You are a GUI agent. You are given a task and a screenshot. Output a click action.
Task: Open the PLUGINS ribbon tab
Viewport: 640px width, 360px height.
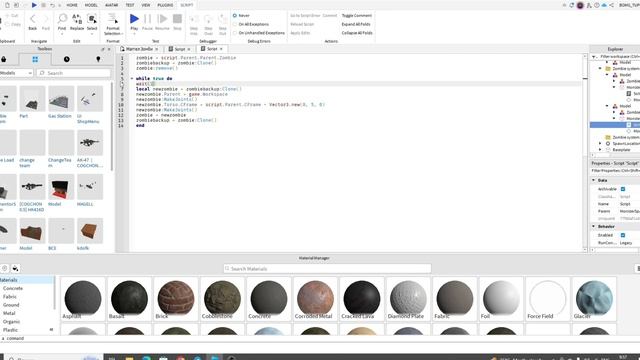coord(165,5)
